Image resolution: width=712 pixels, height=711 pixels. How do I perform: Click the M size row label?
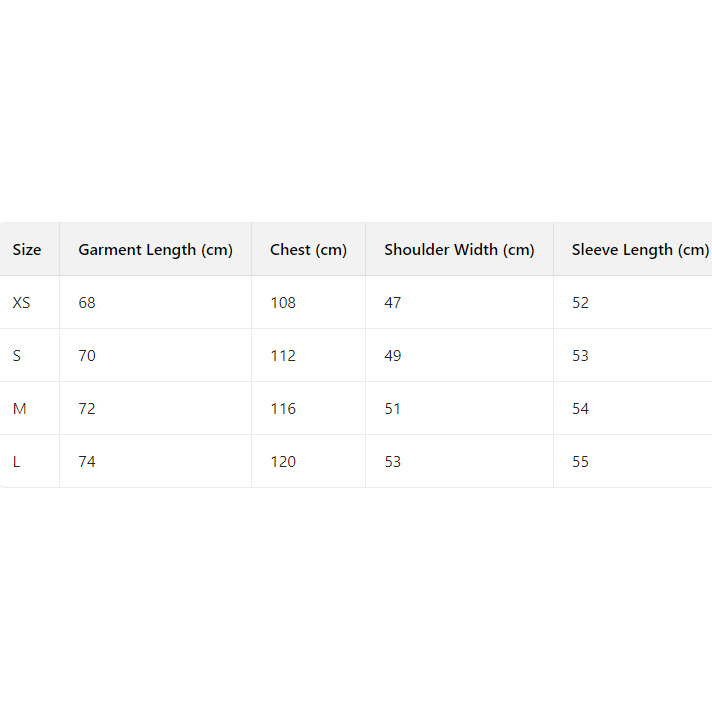[19, 409]
